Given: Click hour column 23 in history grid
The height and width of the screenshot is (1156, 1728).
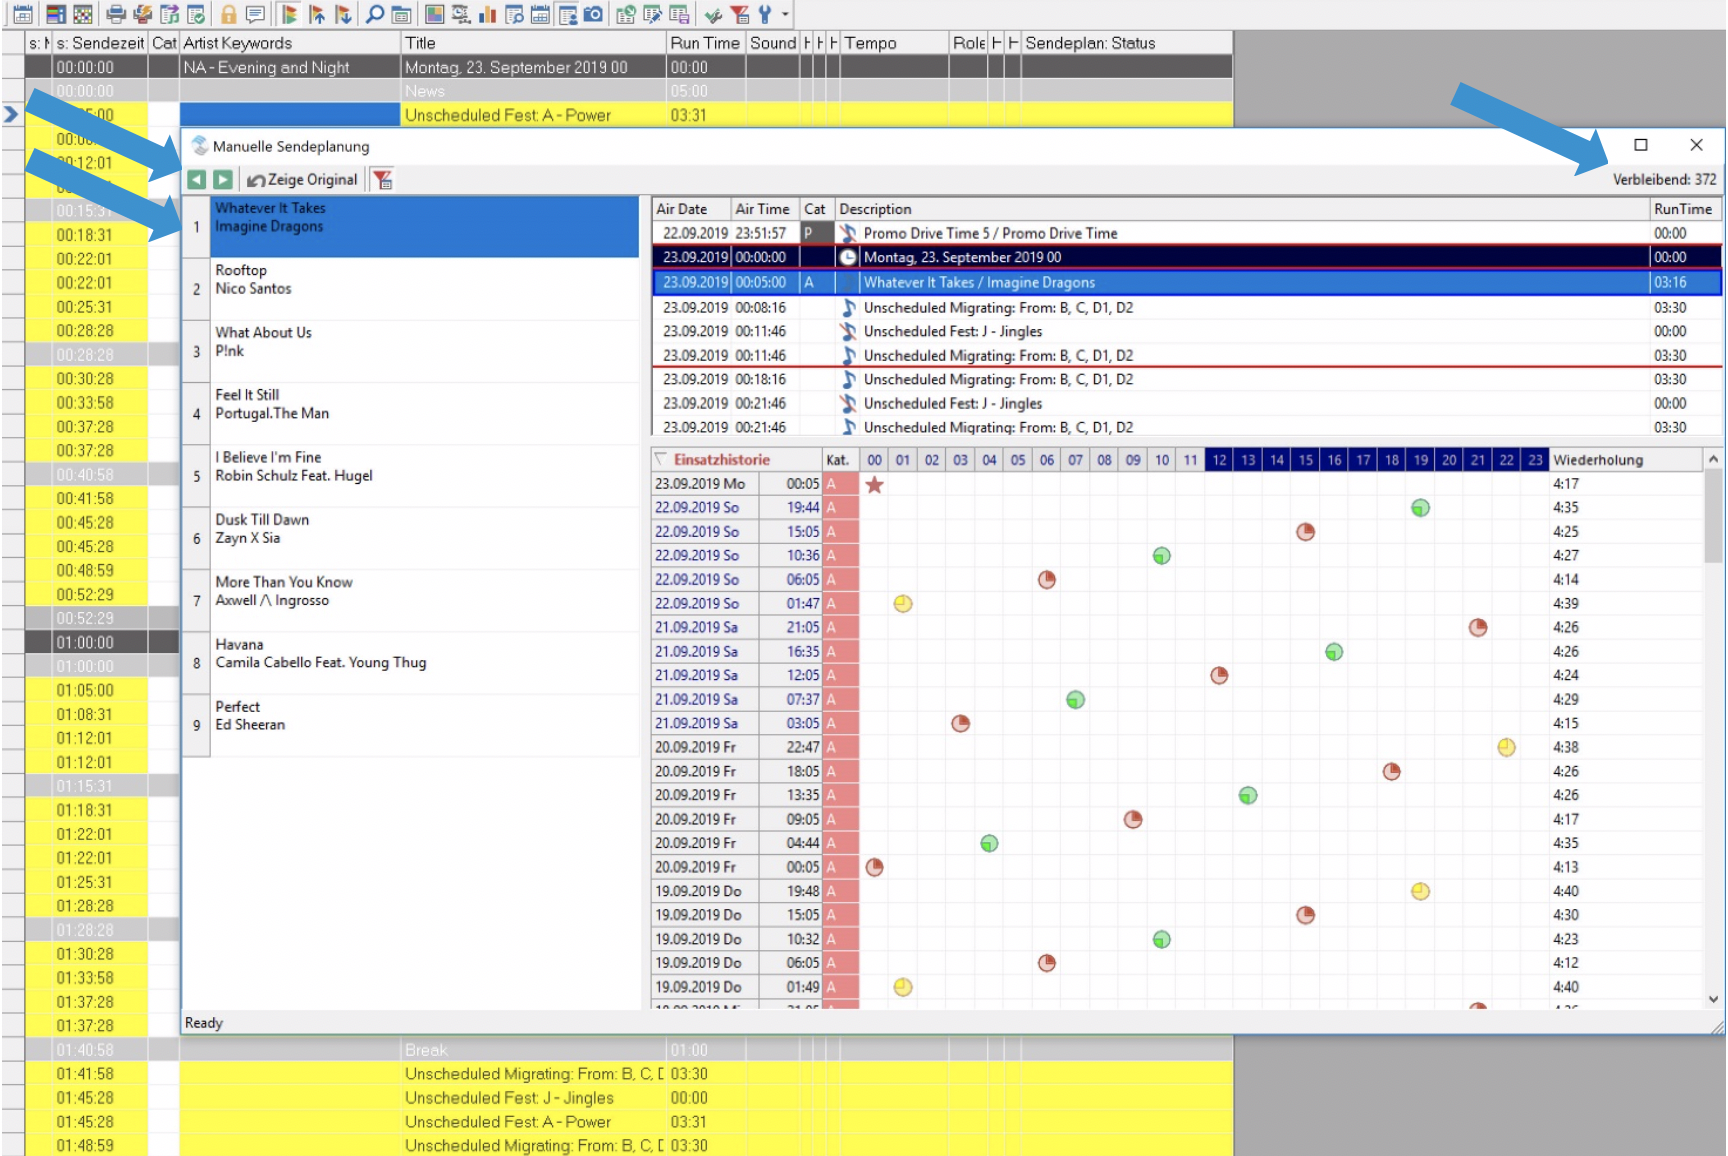Looking at the screenshot, I should pyautogui.click(x=1535, y=460).
